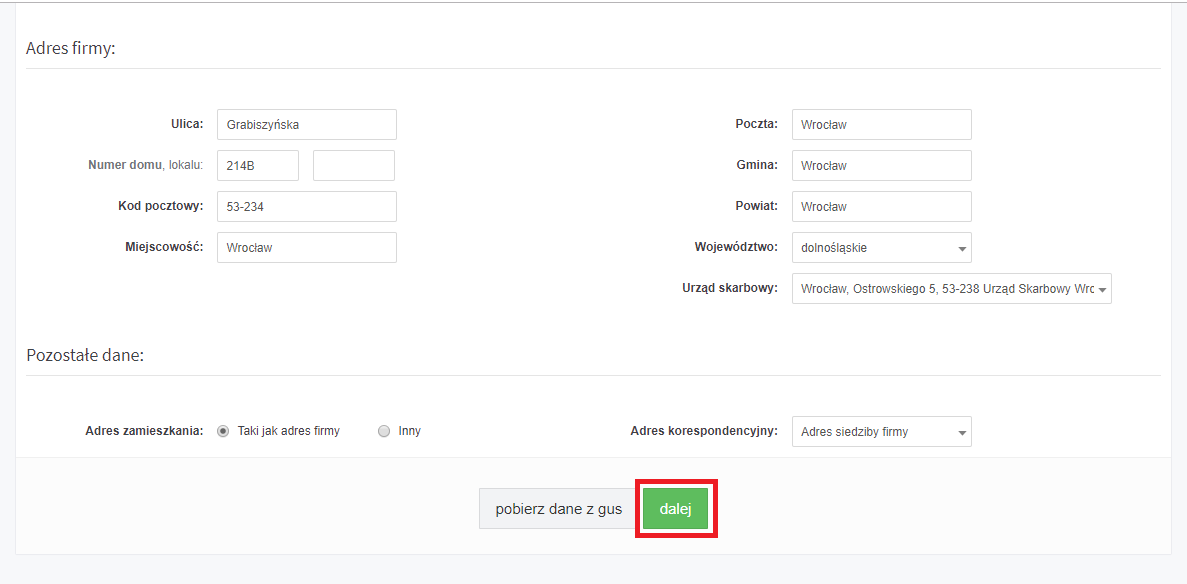Click the Kod pocztowy postal code field
The height and width of the screenshot is (584, 1187).
(307, 206)
